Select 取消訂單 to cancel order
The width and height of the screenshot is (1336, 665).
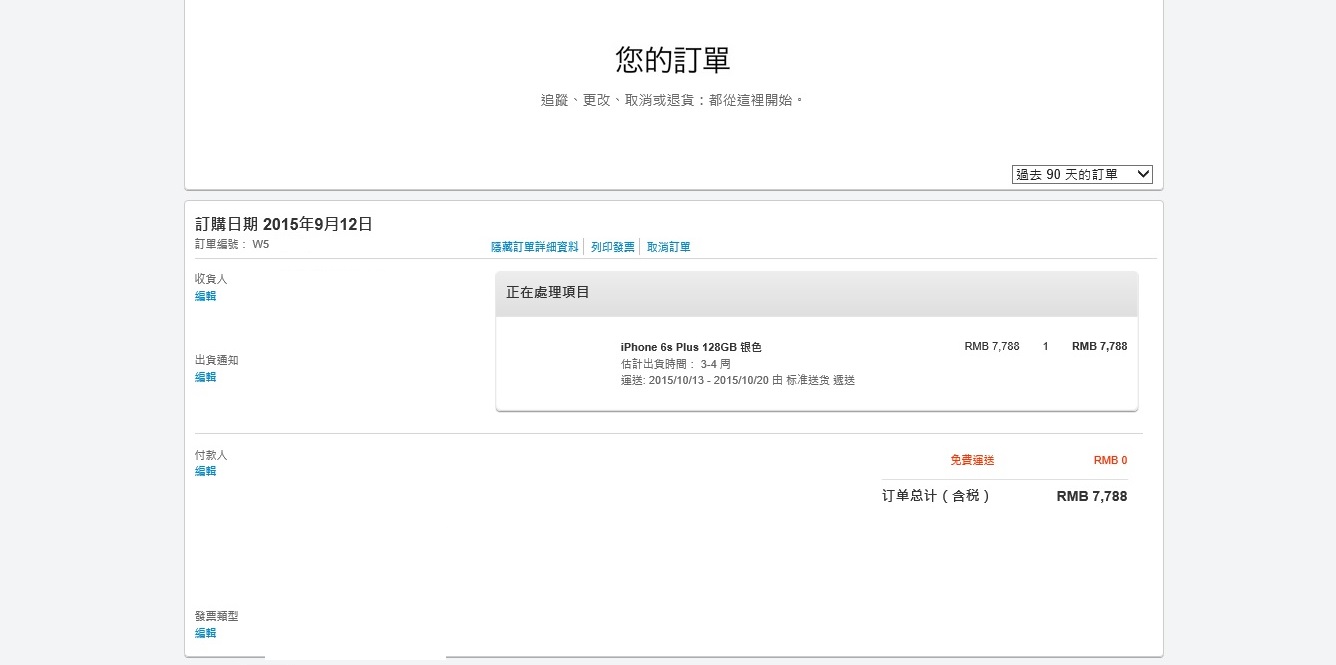[668, 246]
